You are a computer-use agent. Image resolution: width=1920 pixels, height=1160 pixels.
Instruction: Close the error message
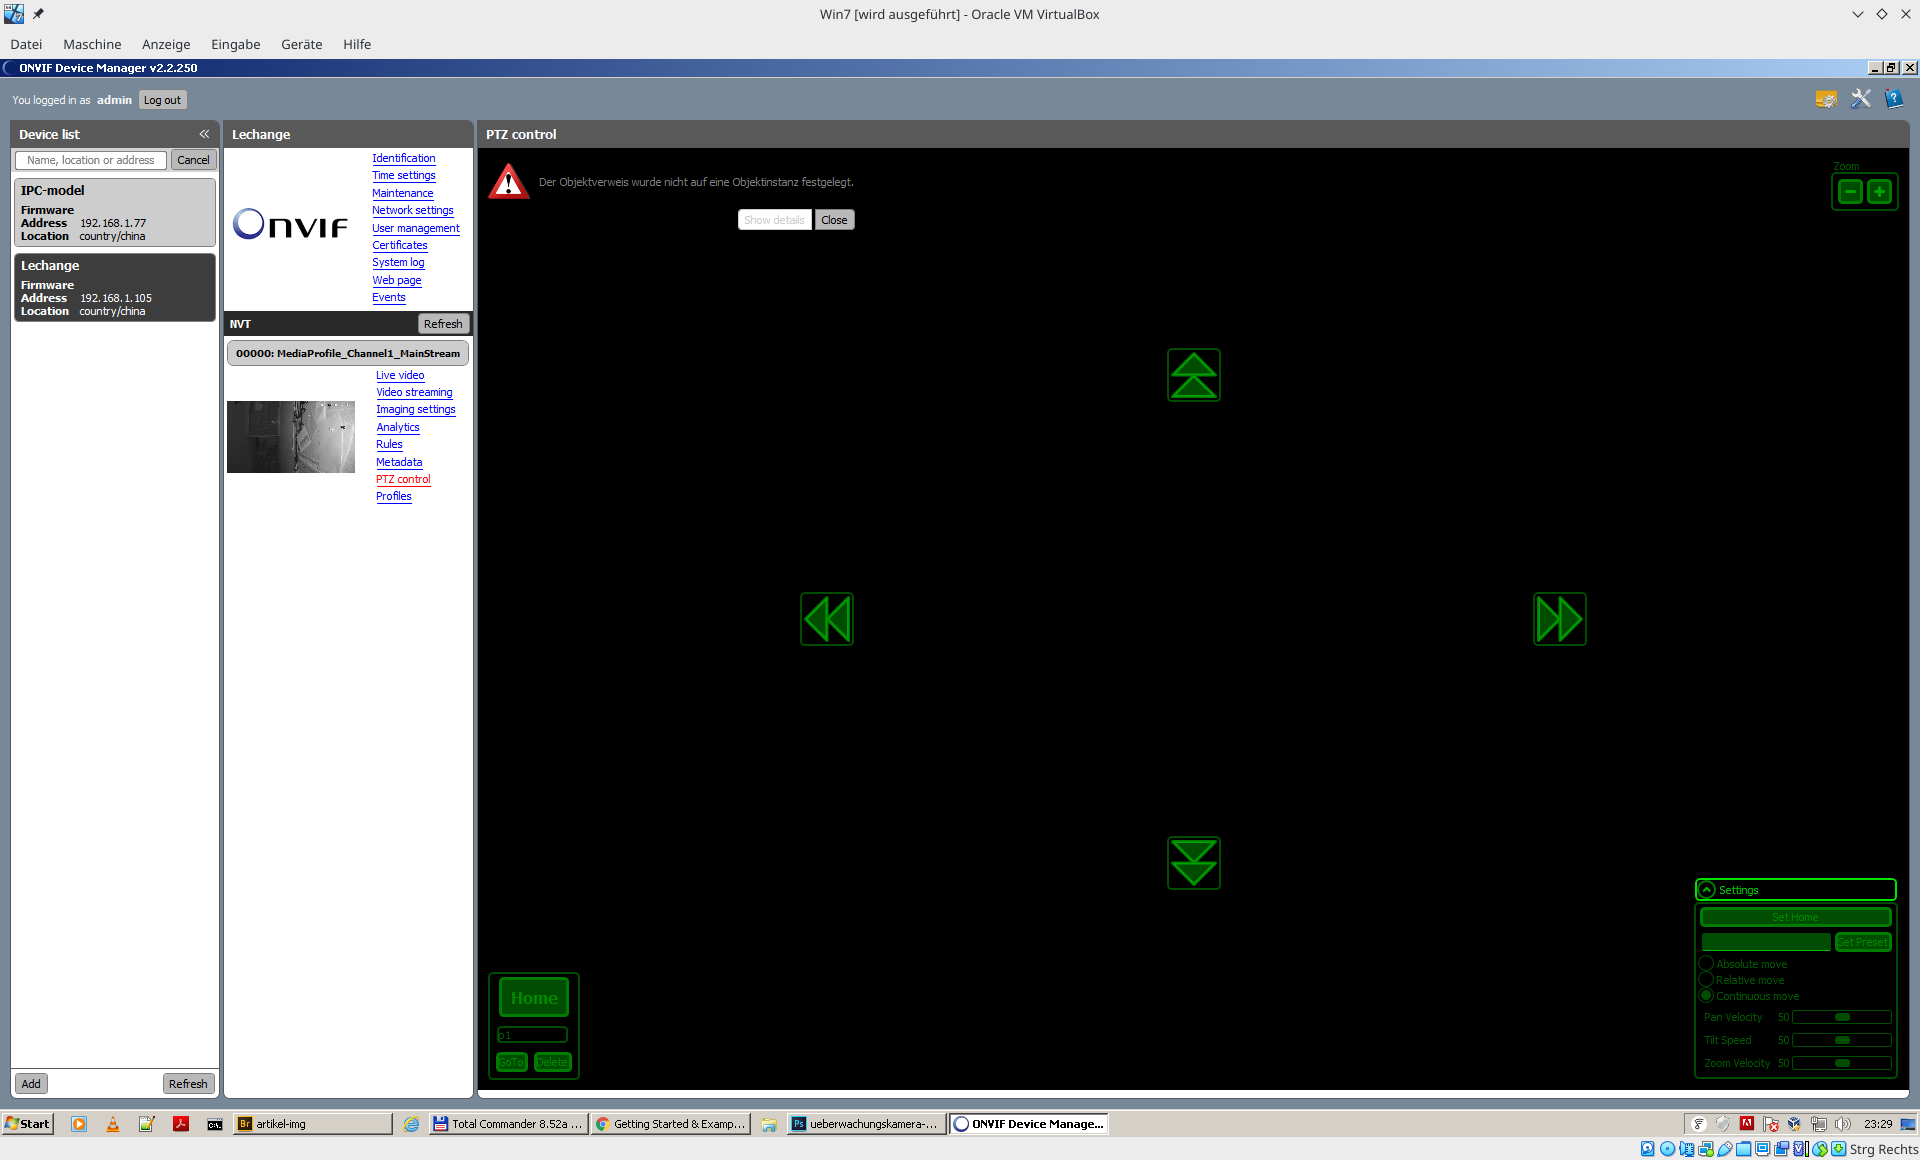[834, 220]
